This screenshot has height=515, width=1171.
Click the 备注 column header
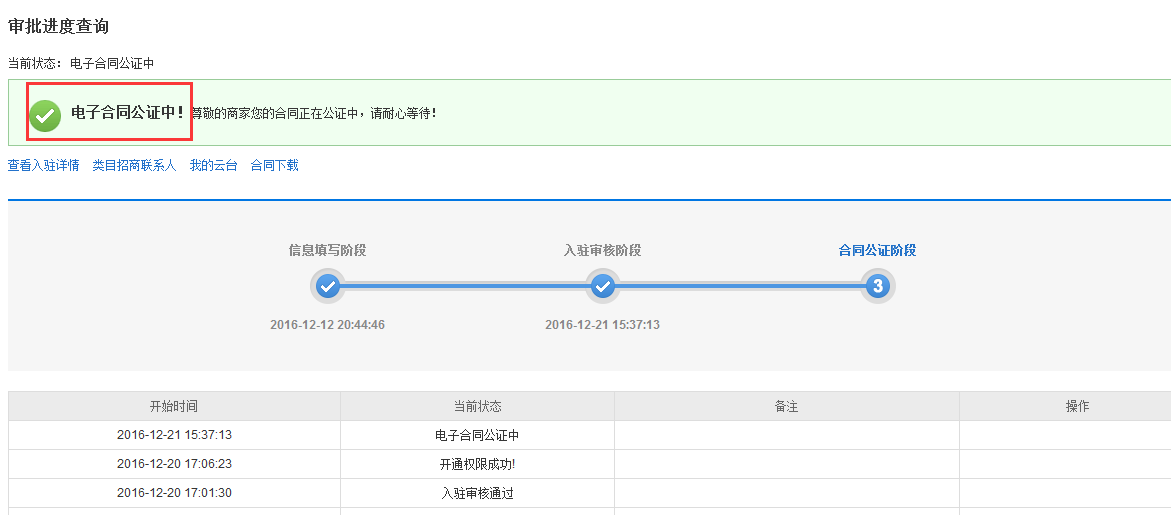point(787,407)
